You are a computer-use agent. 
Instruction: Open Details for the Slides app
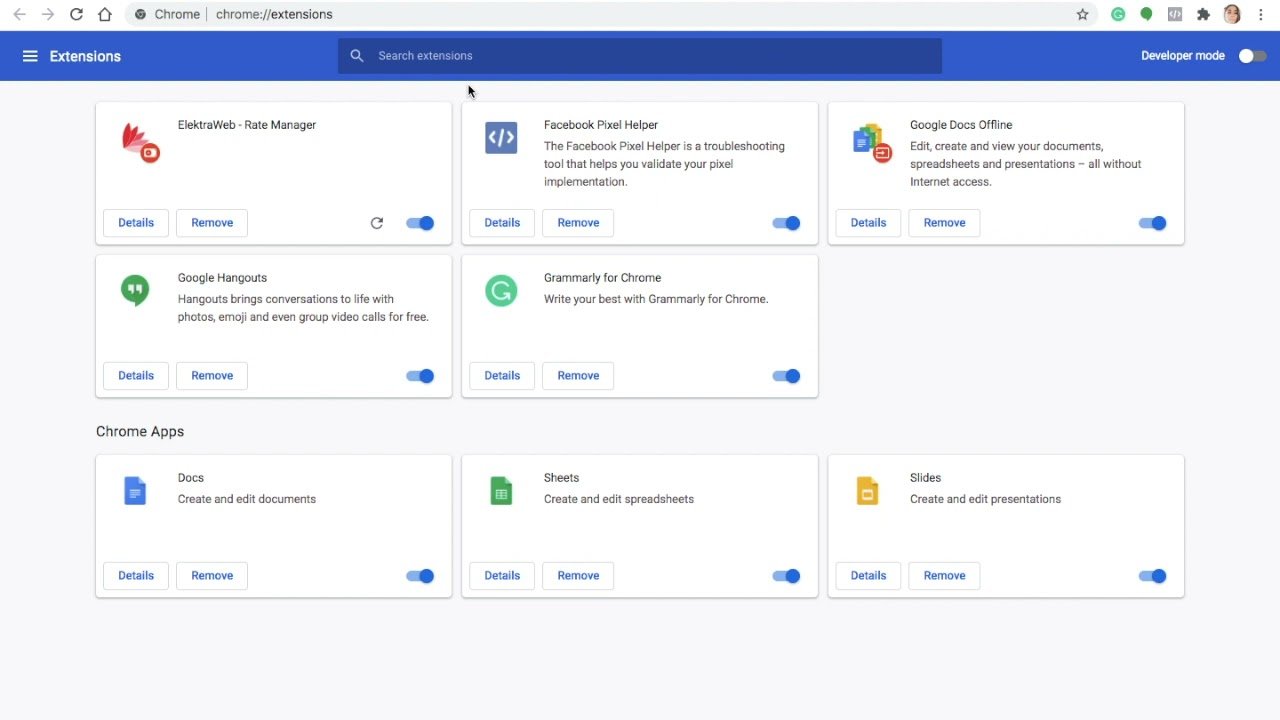click(x=868, y=576)
